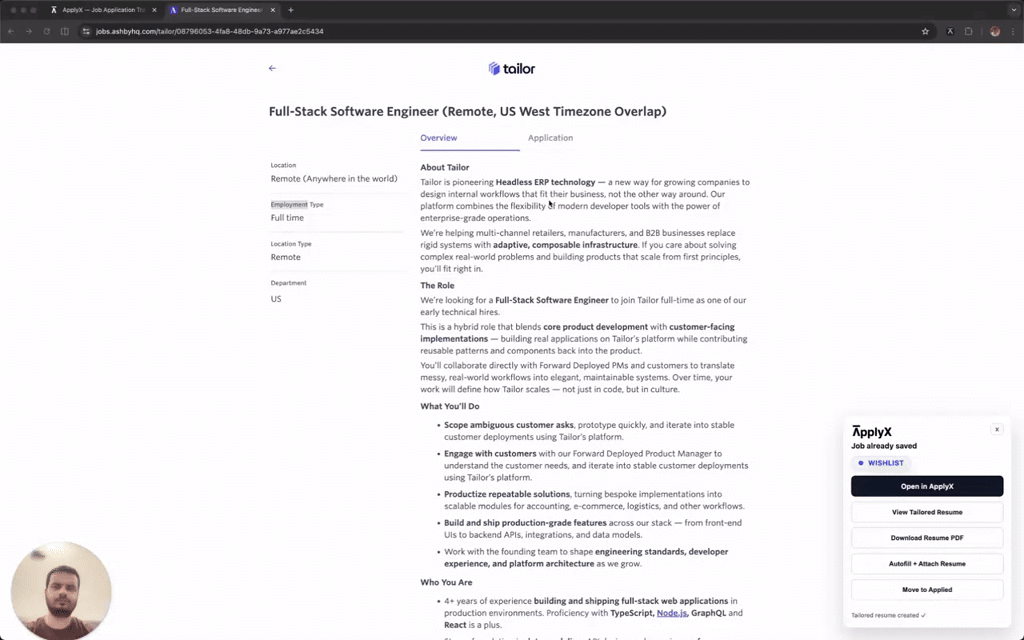Open the browser three-dot menu
Viewport: 1024px width, 640px height.
[1014, 31]
